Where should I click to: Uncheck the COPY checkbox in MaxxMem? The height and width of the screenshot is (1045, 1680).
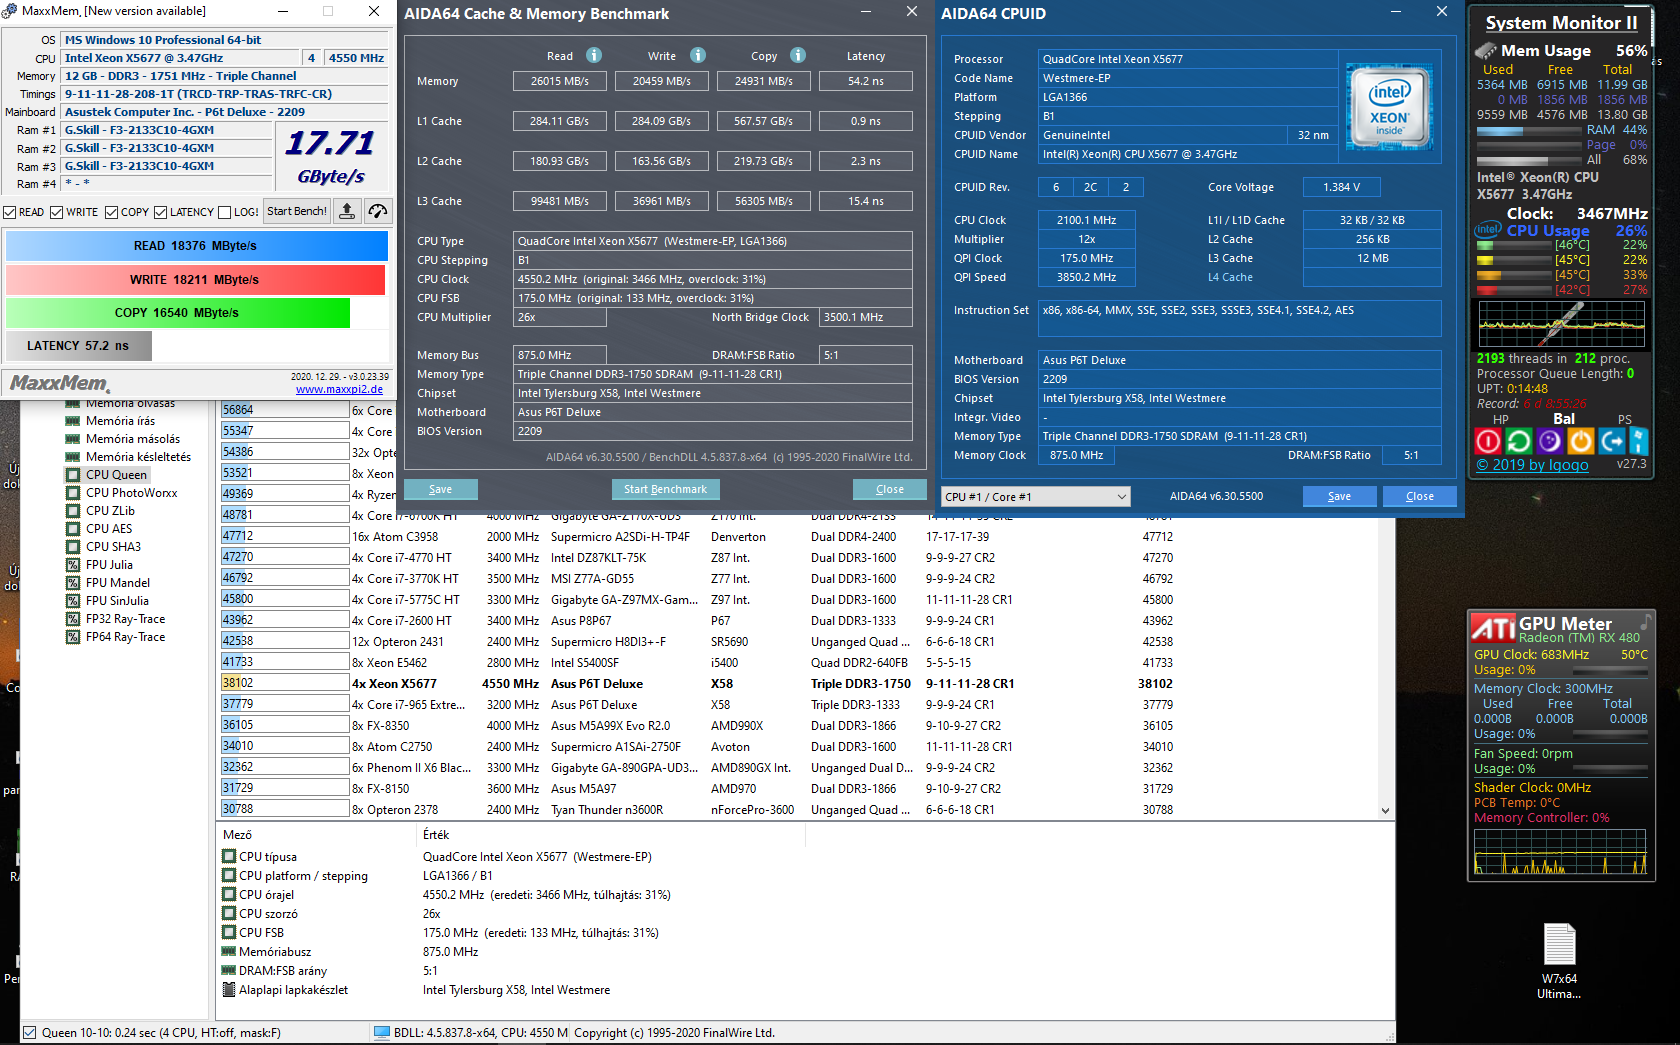coord(111,212)
